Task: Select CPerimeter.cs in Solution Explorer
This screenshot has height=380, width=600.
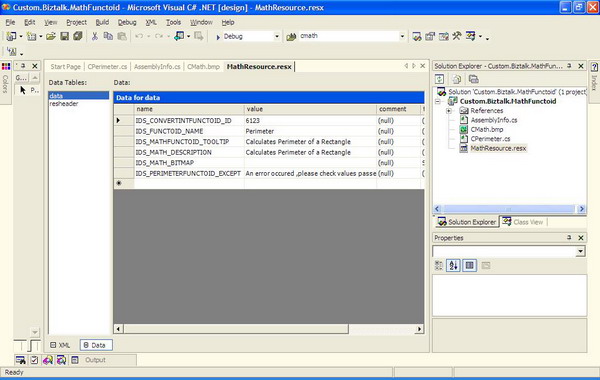Action: click(x=491, y=139)
